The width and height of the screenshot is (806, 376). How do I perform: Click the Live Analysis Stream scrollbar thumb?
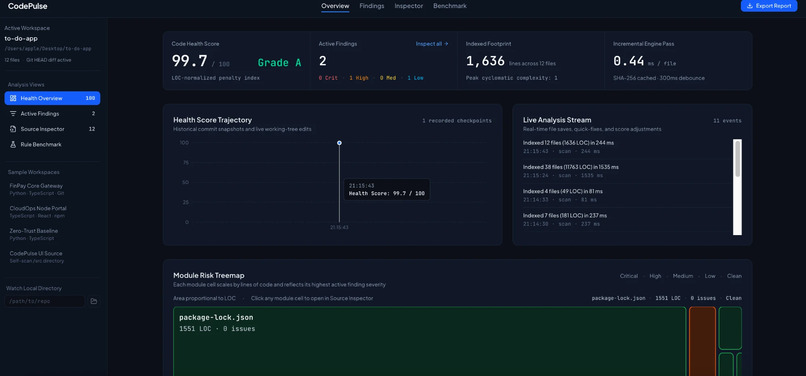coord(738,159)
